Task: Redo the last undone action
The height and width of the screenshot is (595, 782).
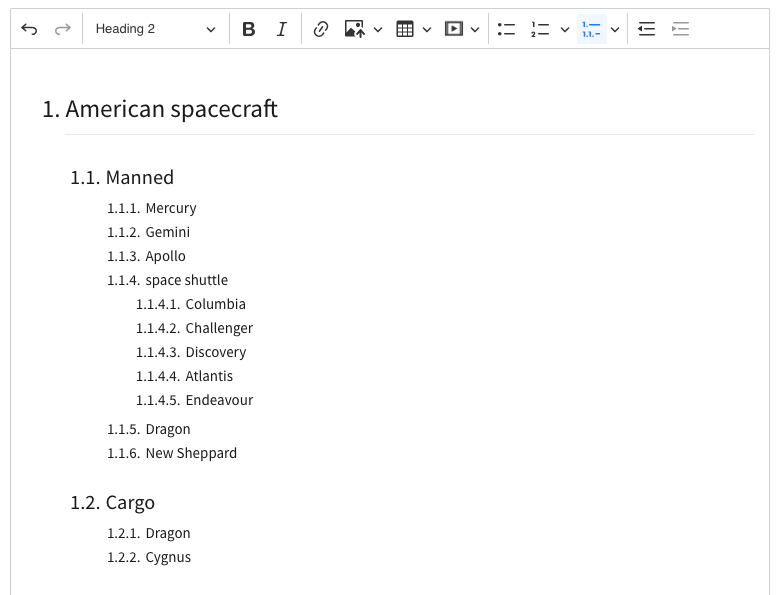Action: coord(62,29)
